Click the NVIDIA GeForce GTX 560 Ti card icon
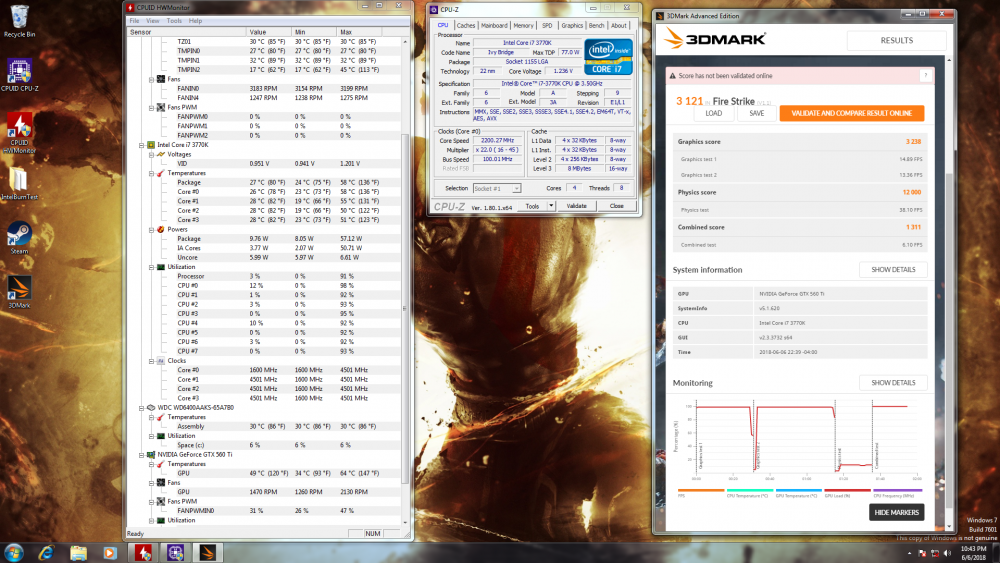 (151, 455)
